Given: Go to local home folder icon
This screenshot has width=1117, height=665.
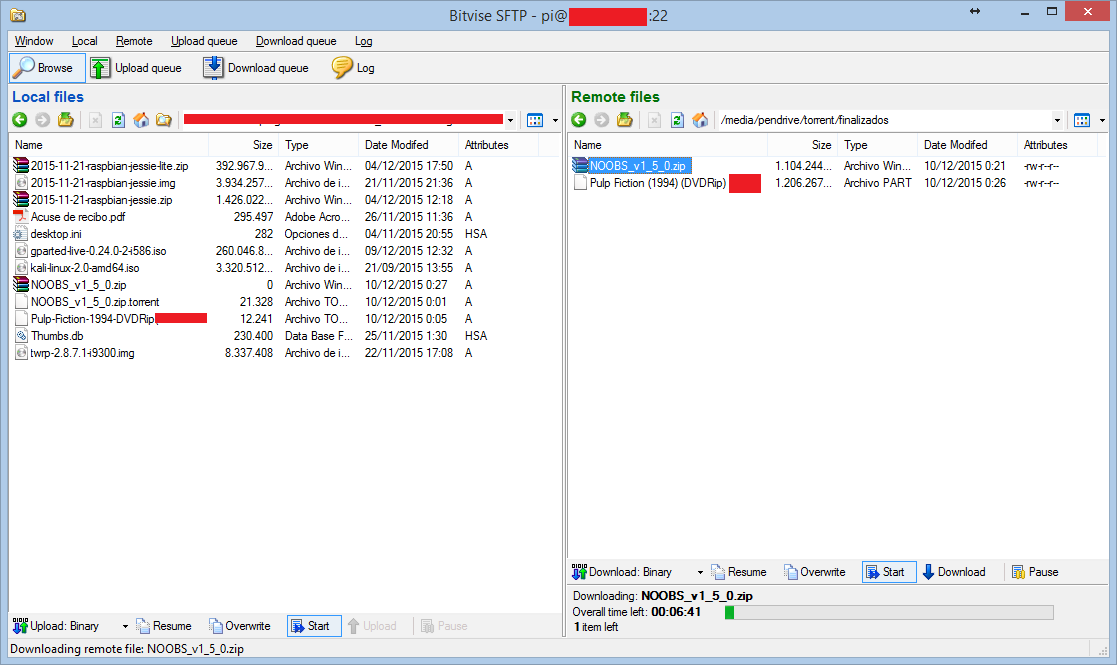Looking at the screenshot, I should point(141,120).
